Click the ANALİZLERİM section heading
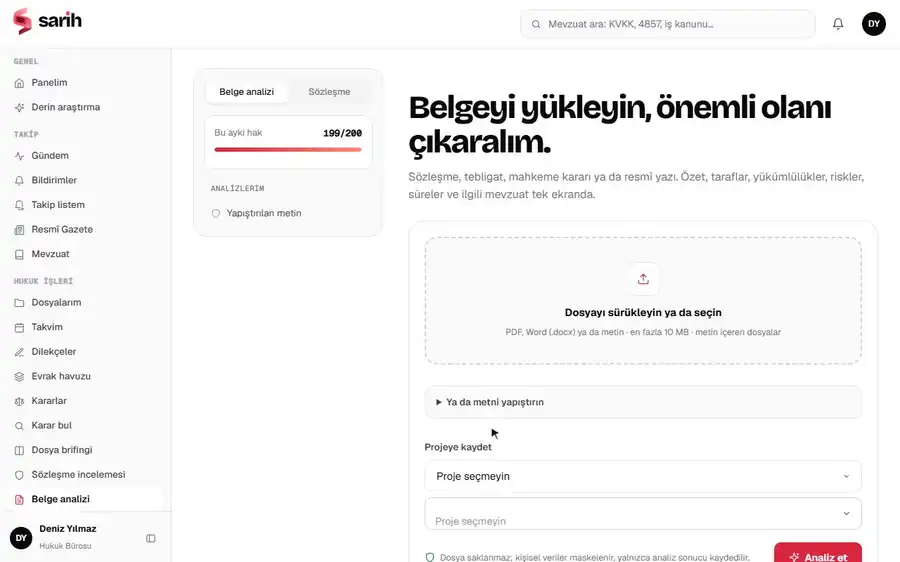Screen dimensions: 900x562 click(x=238, y=188)
